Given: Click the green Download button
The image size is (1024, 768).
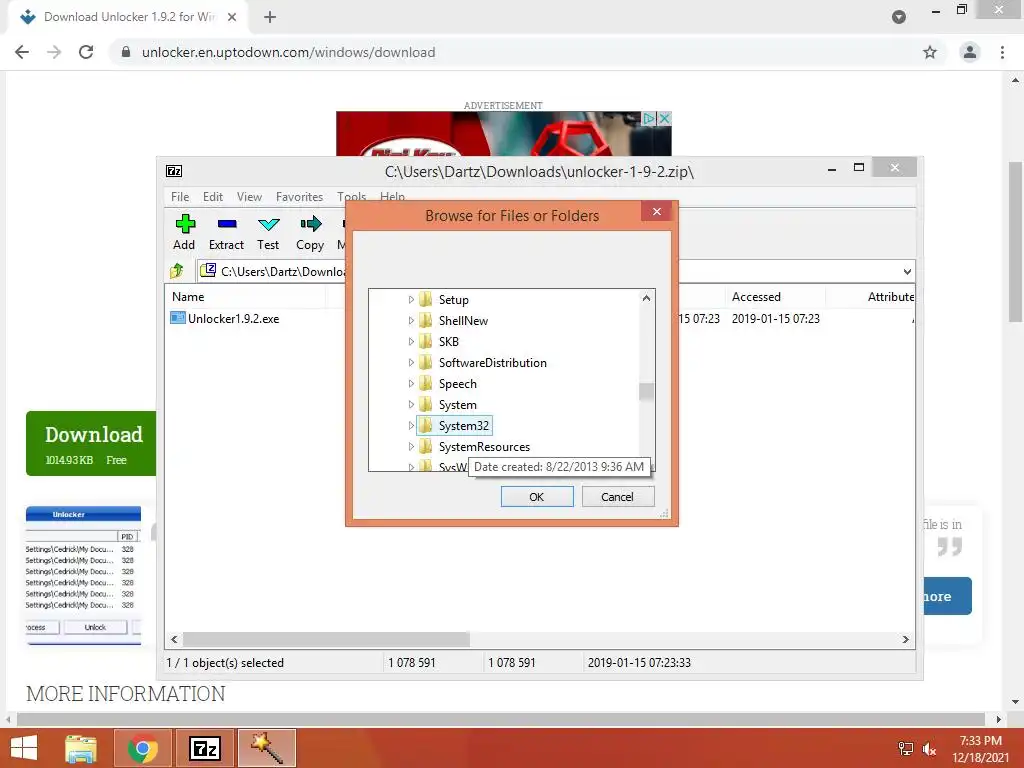Looking at the screenshot, I should pos(91,443).
